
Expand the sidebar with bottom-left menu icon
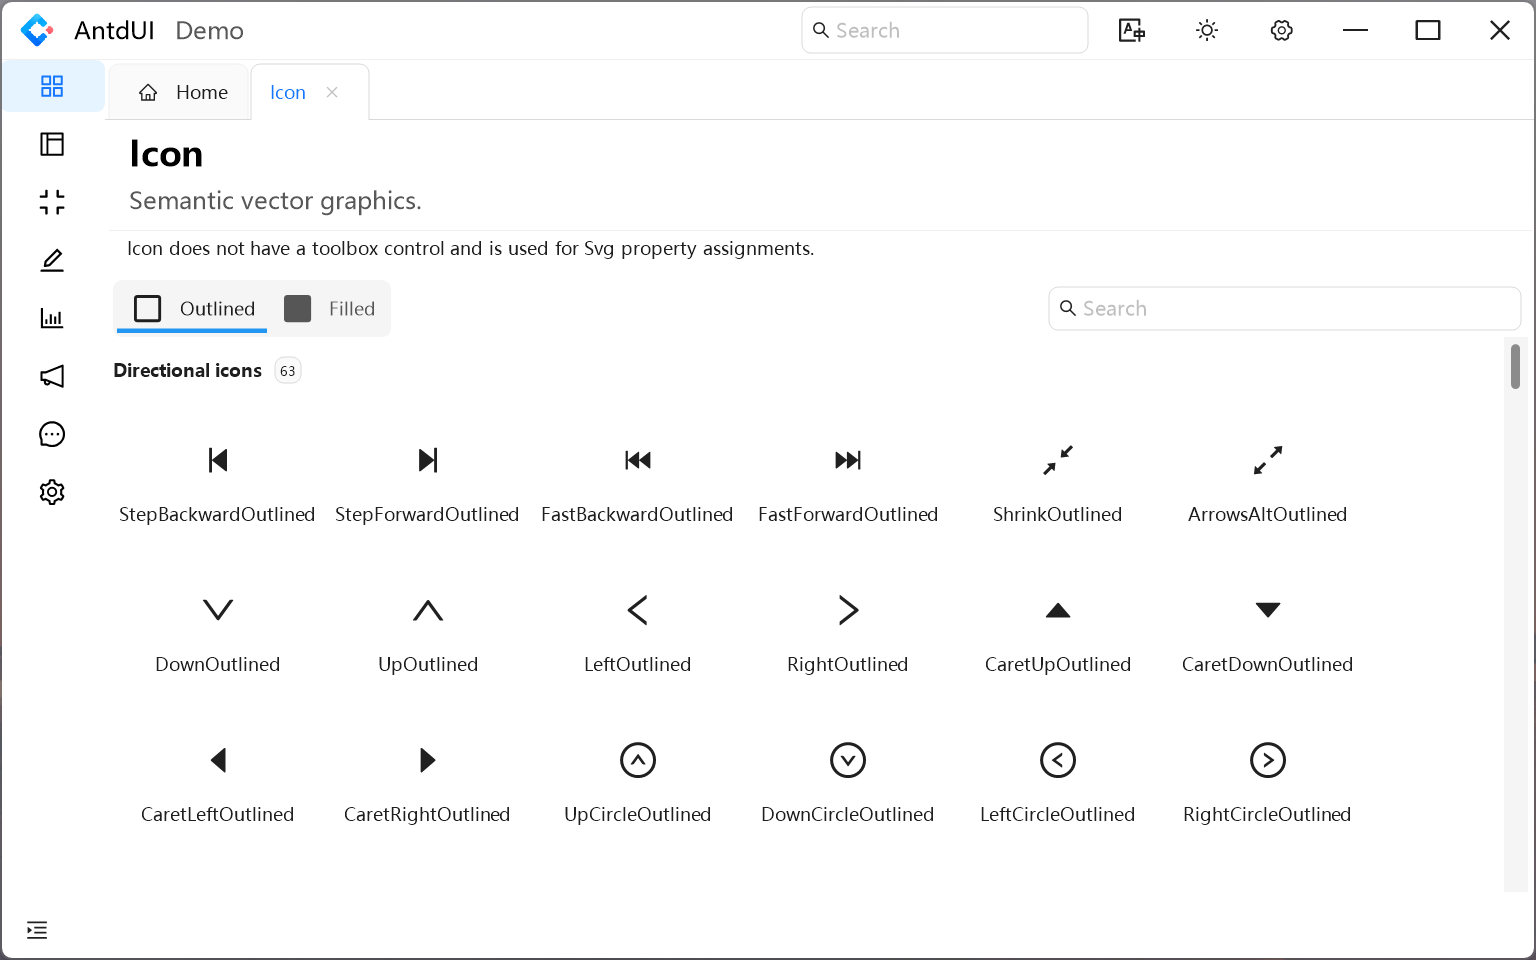(37, 930)
